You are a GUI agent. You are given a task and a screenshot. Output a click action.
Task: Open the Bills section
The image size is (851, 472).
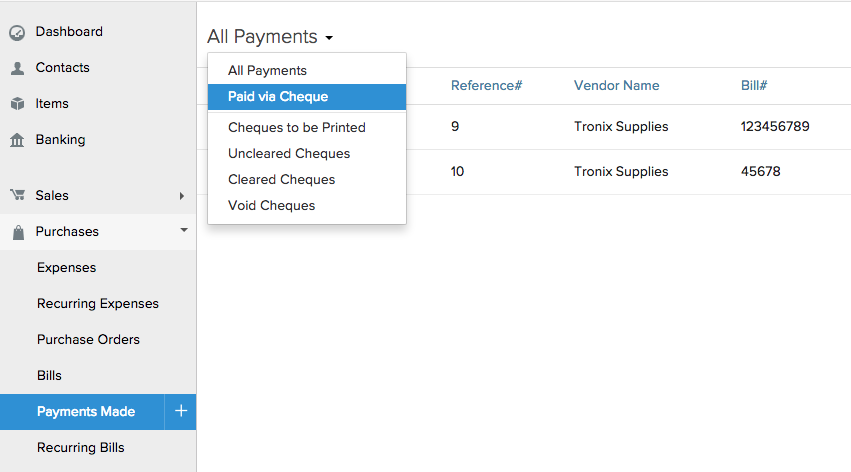pos(49,376)
